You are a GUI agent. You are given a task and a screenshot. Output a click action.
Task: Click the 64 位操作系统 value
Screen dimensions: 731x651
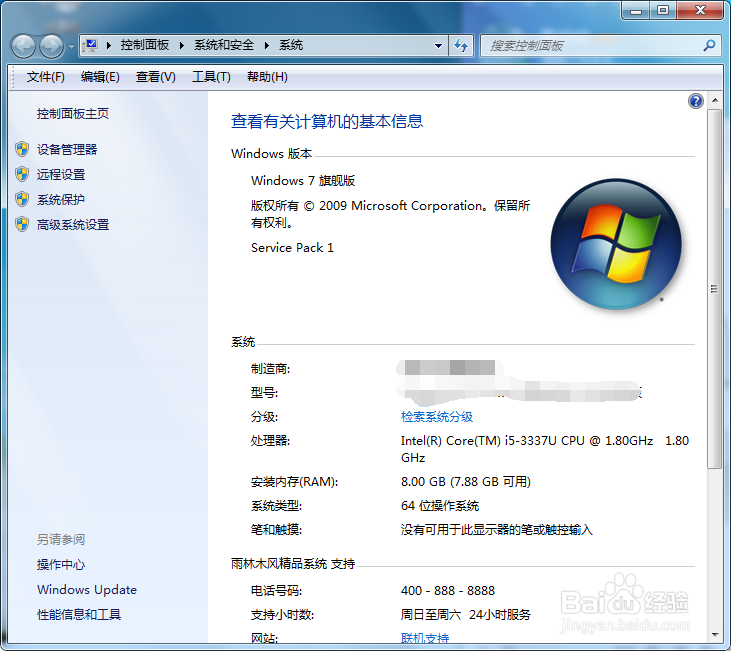440,506
